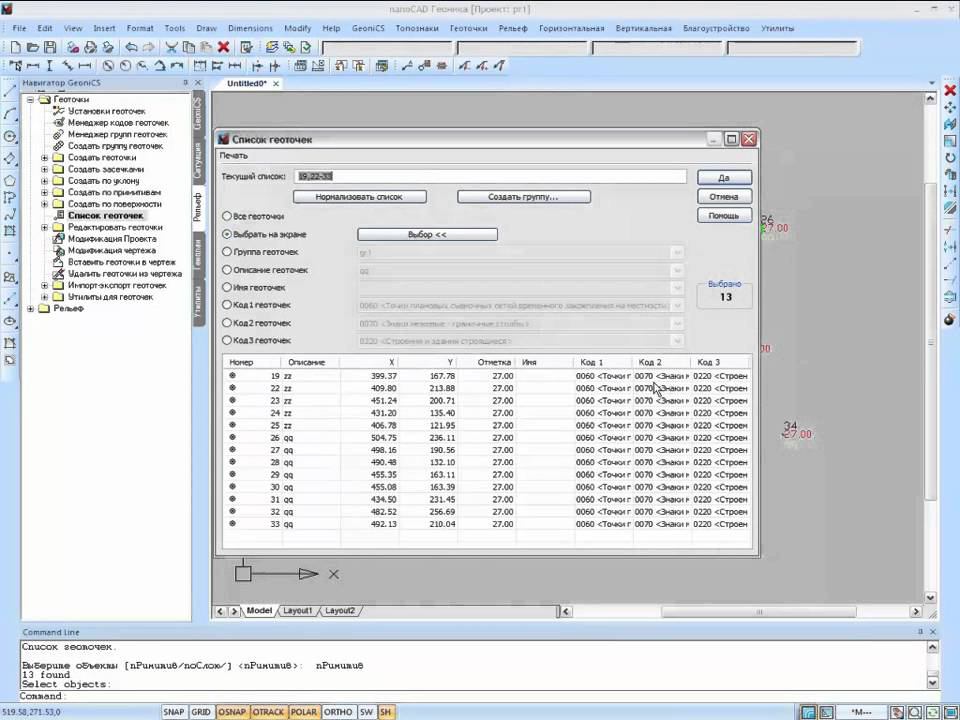The height and width of the screenshot is (720, 960).
Task: Expand the Редактировать геоточки folder
Action: [44, 227]
